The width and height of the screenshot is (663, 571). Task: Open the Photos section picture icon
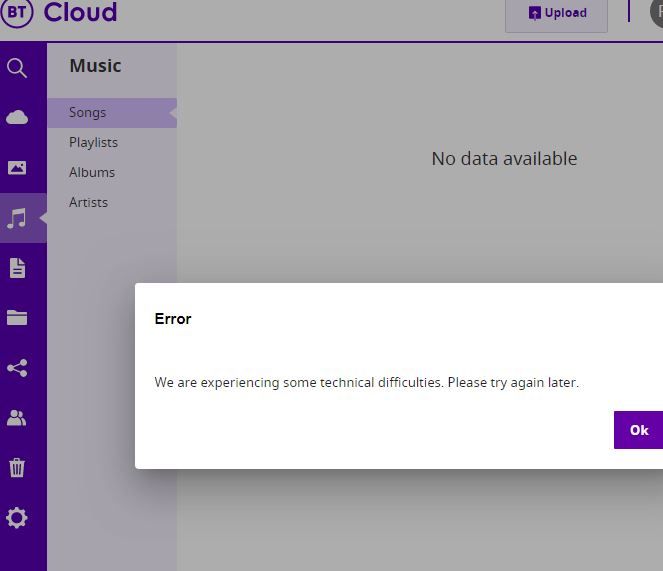(x=17, y=168)
